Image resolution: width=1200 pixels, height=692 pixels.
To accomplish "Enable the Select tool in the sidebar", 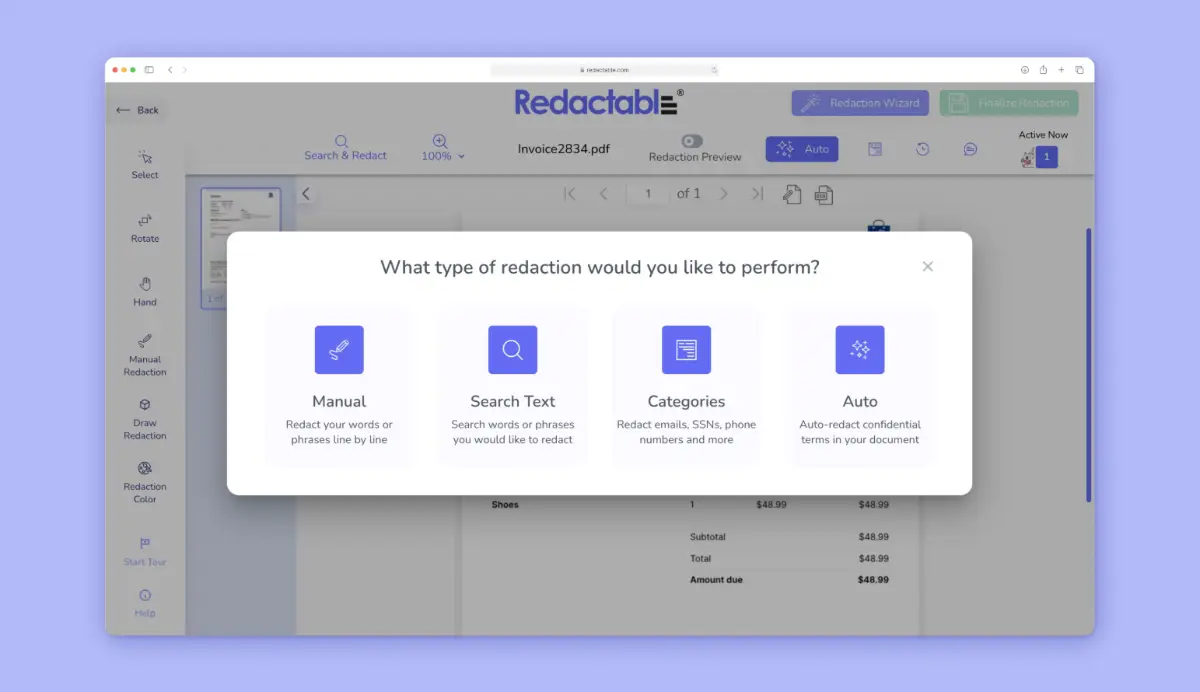I will tap(144, 166).
